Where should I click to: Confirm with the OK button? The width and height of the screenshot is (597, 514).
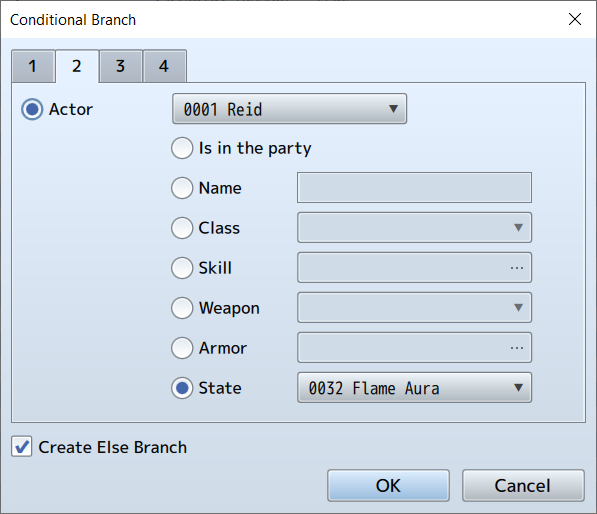click(x=388, y=485)
